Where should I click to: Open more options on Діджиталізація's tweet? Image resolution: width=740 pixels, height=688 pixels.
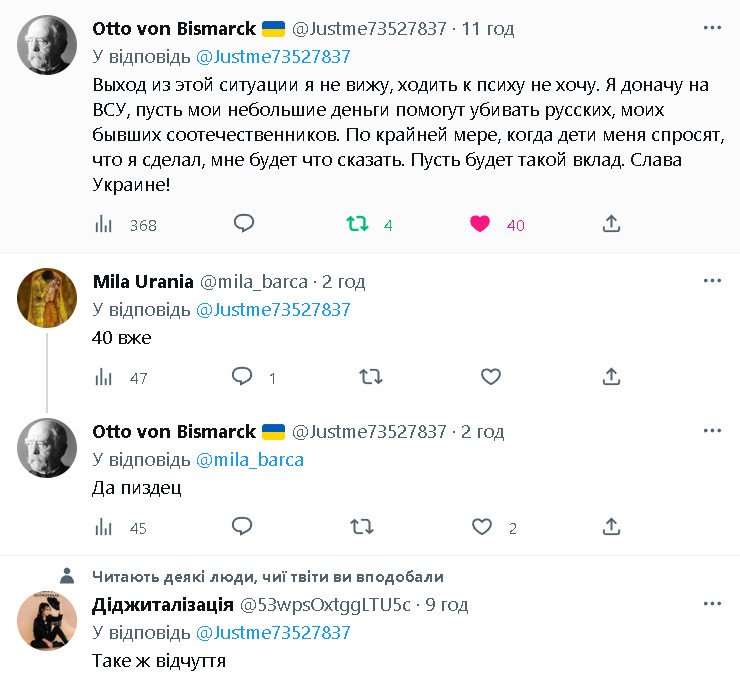pos(712,605)
